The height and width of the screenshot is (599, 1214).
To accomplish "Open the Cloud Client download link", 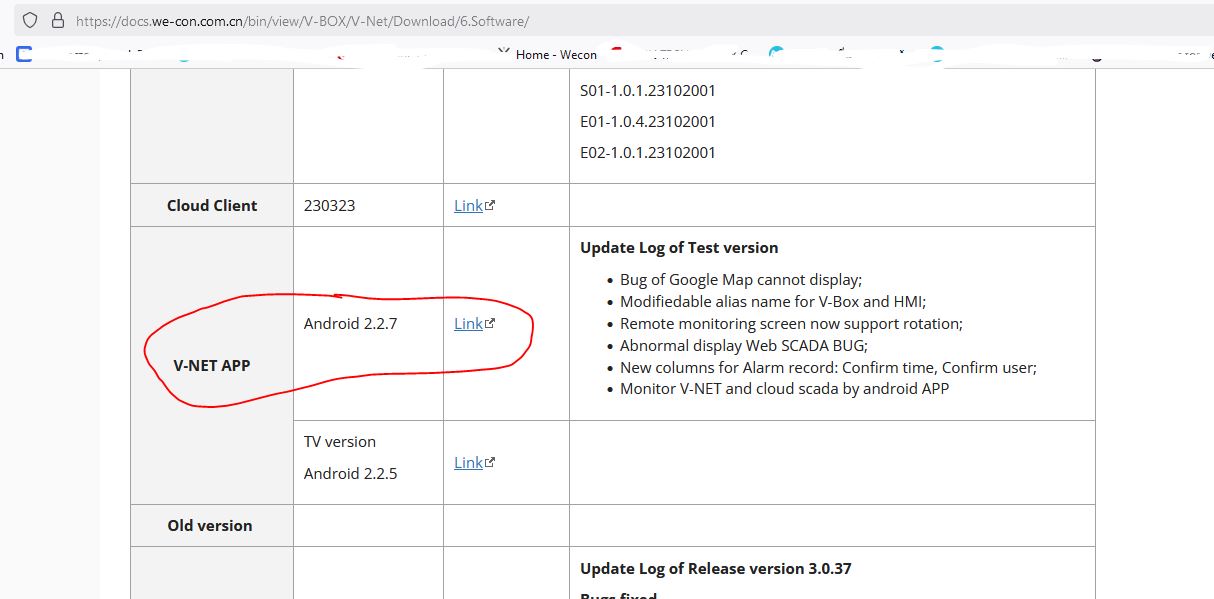I will 469,205.
